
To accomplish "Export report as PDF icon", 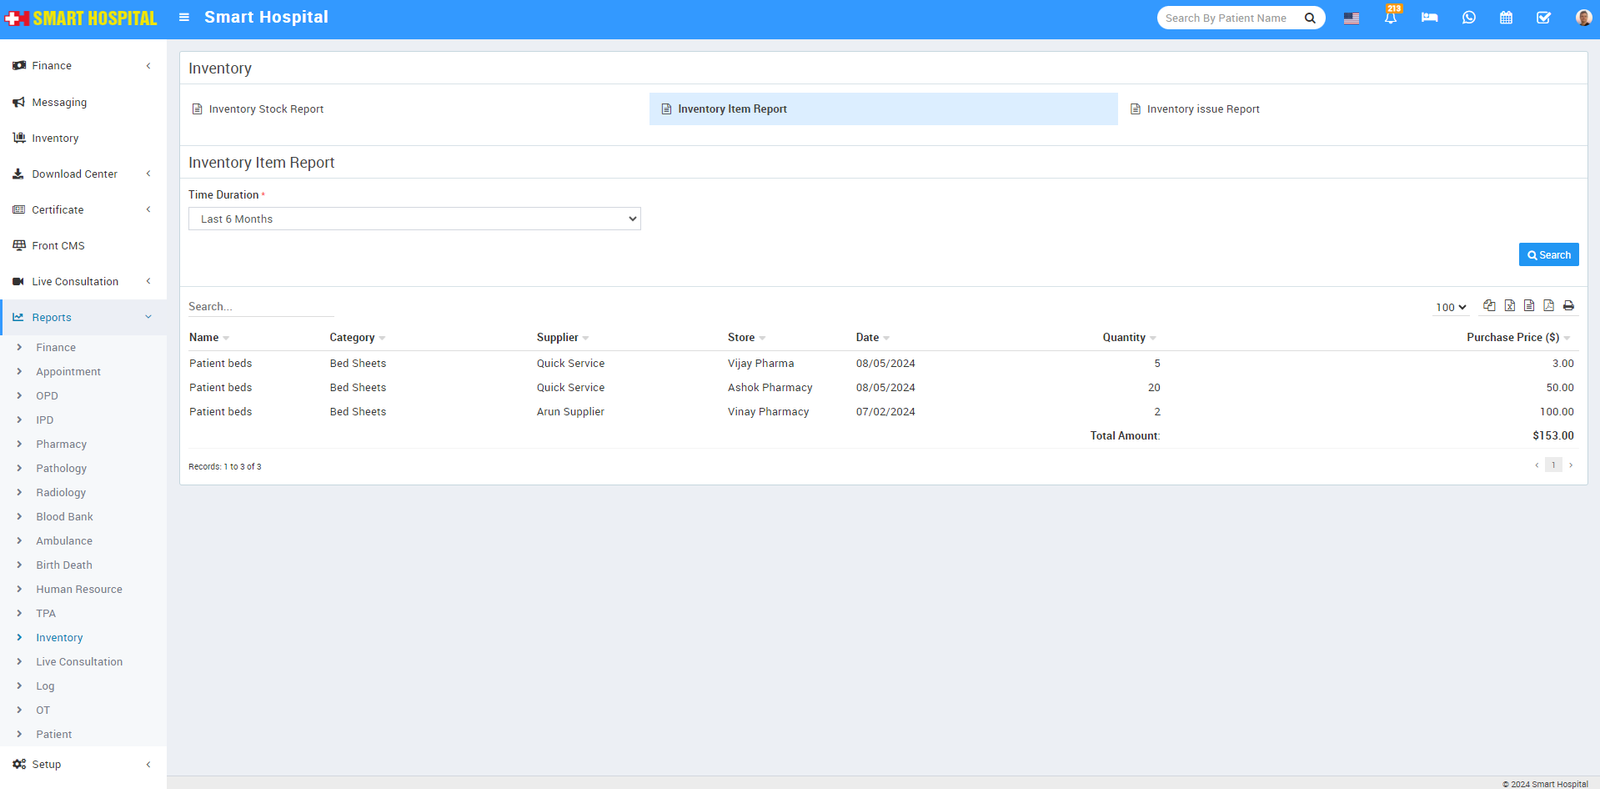I will [x=1548, y=306].
